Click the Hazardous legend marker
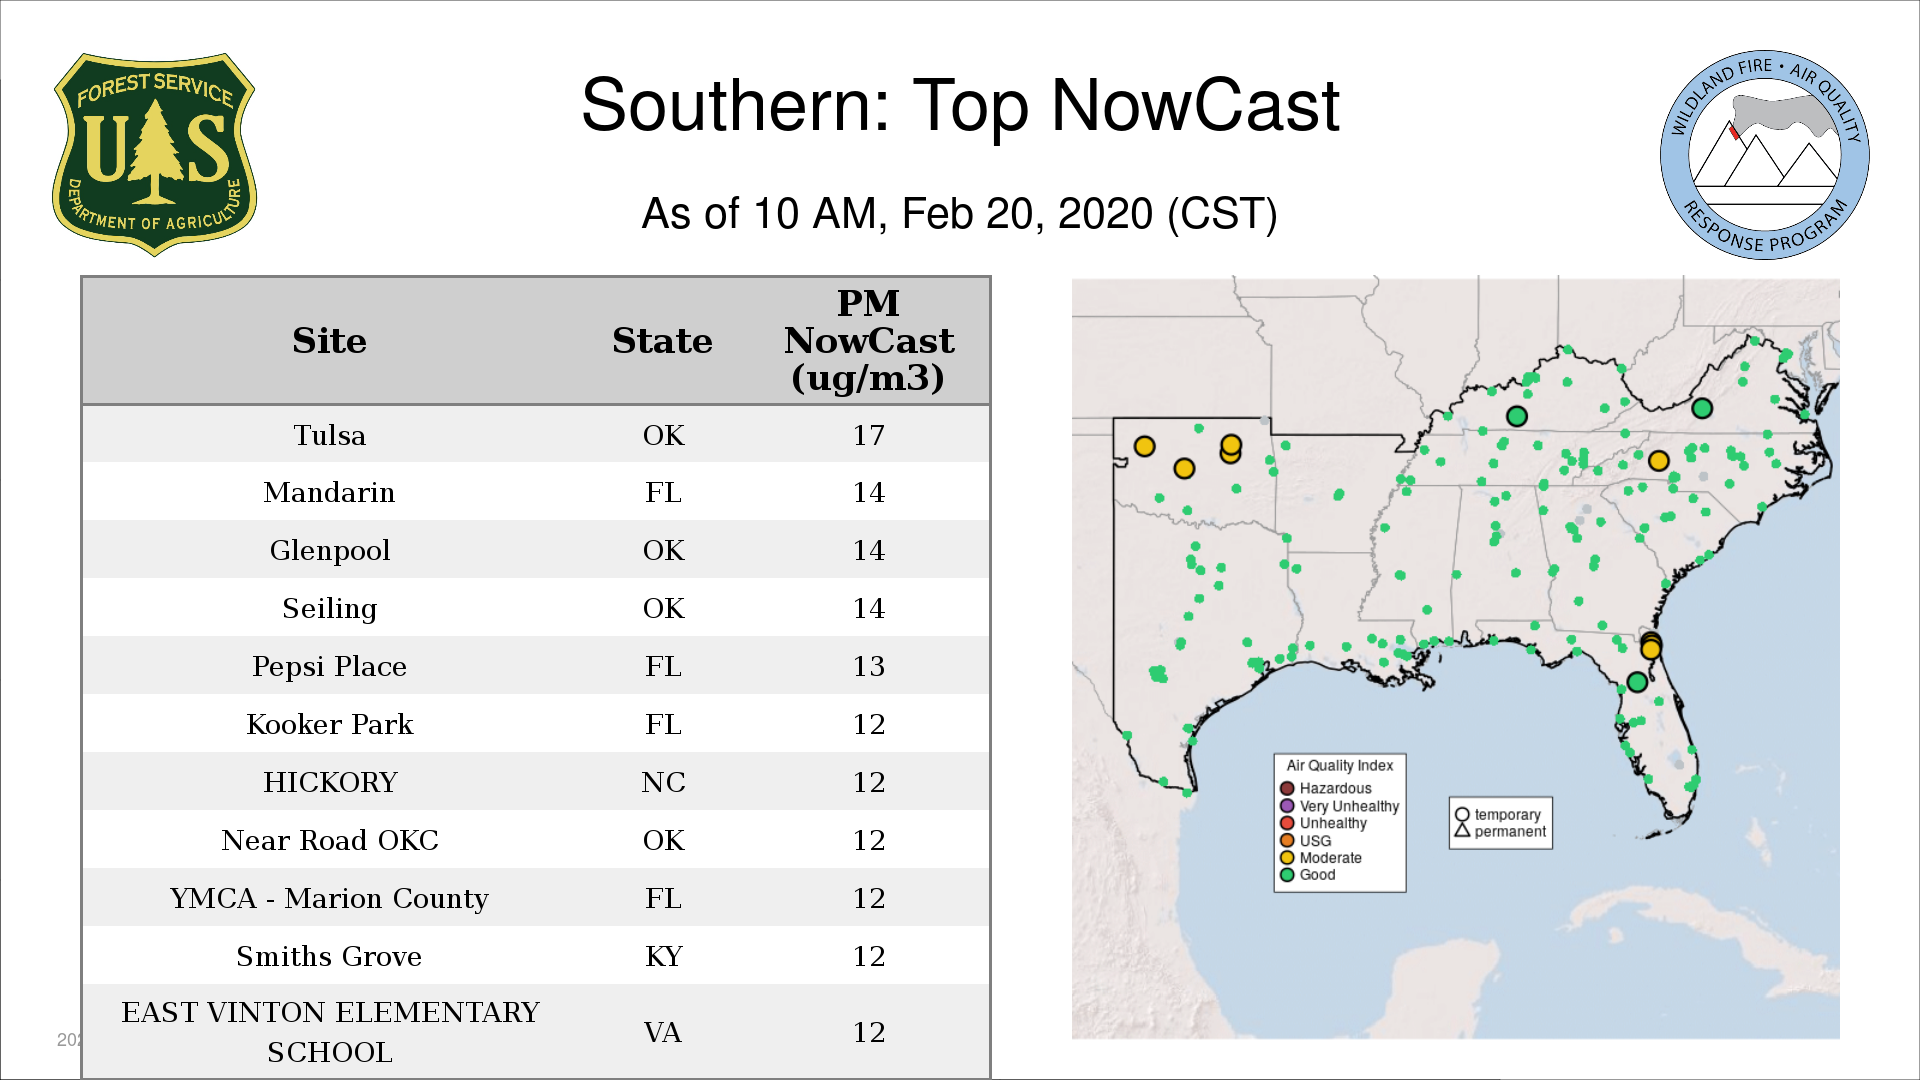This screenshot has height=1080, width=1920. 1287,788
